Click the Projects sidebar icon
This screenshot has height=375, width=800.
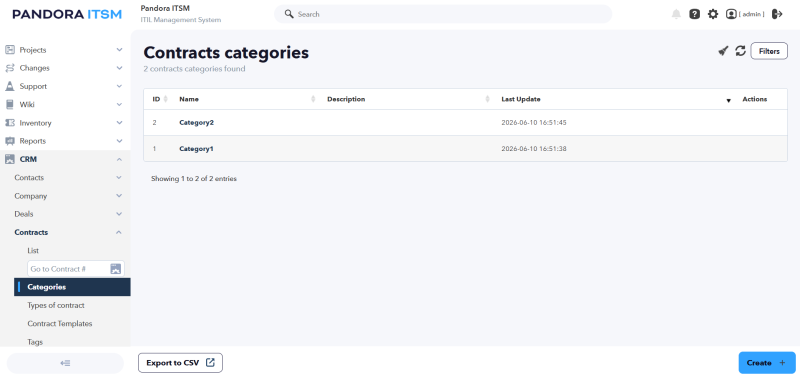point(10,50)
